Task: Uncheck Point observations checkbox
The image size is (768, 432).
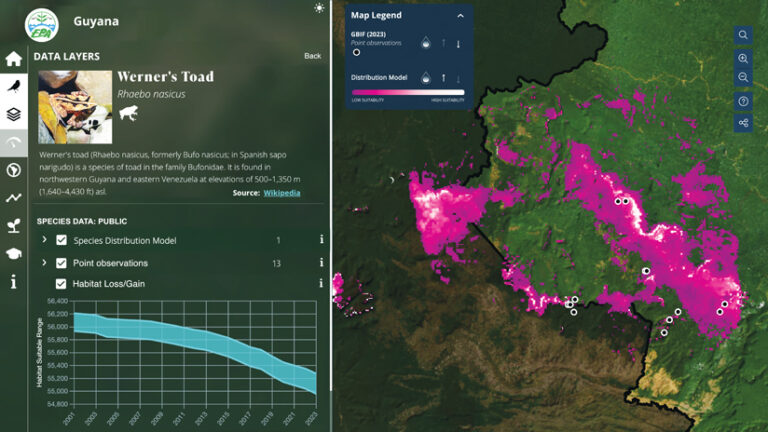Action: point(61,263)
